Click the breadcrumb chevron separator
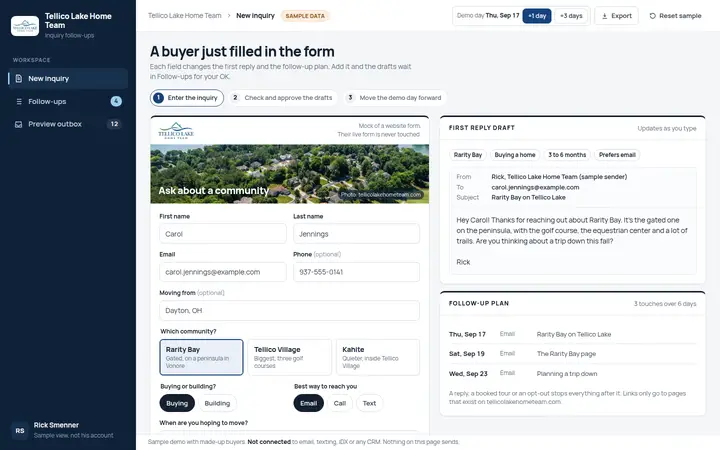 click(x=229, y=16)
